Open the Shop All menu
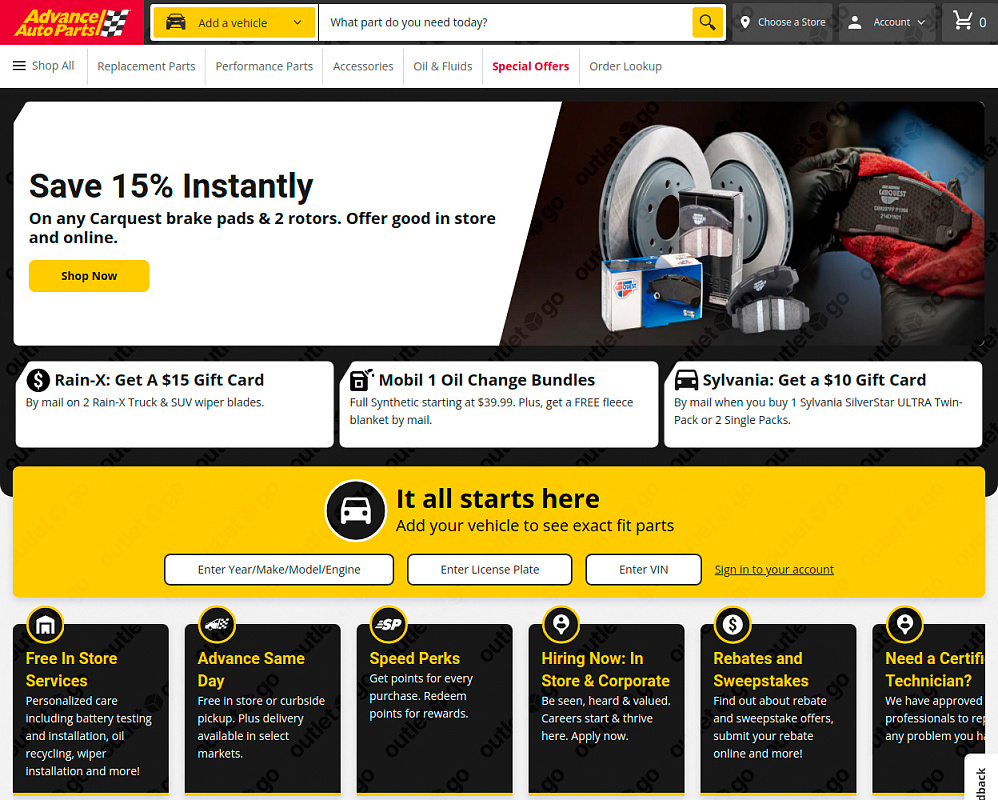 43,66
